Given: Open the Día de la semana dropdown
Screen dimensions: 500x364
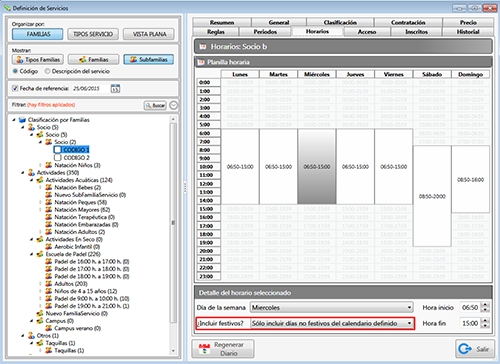Looking at the screenshot, I should [x=332, y=307].
